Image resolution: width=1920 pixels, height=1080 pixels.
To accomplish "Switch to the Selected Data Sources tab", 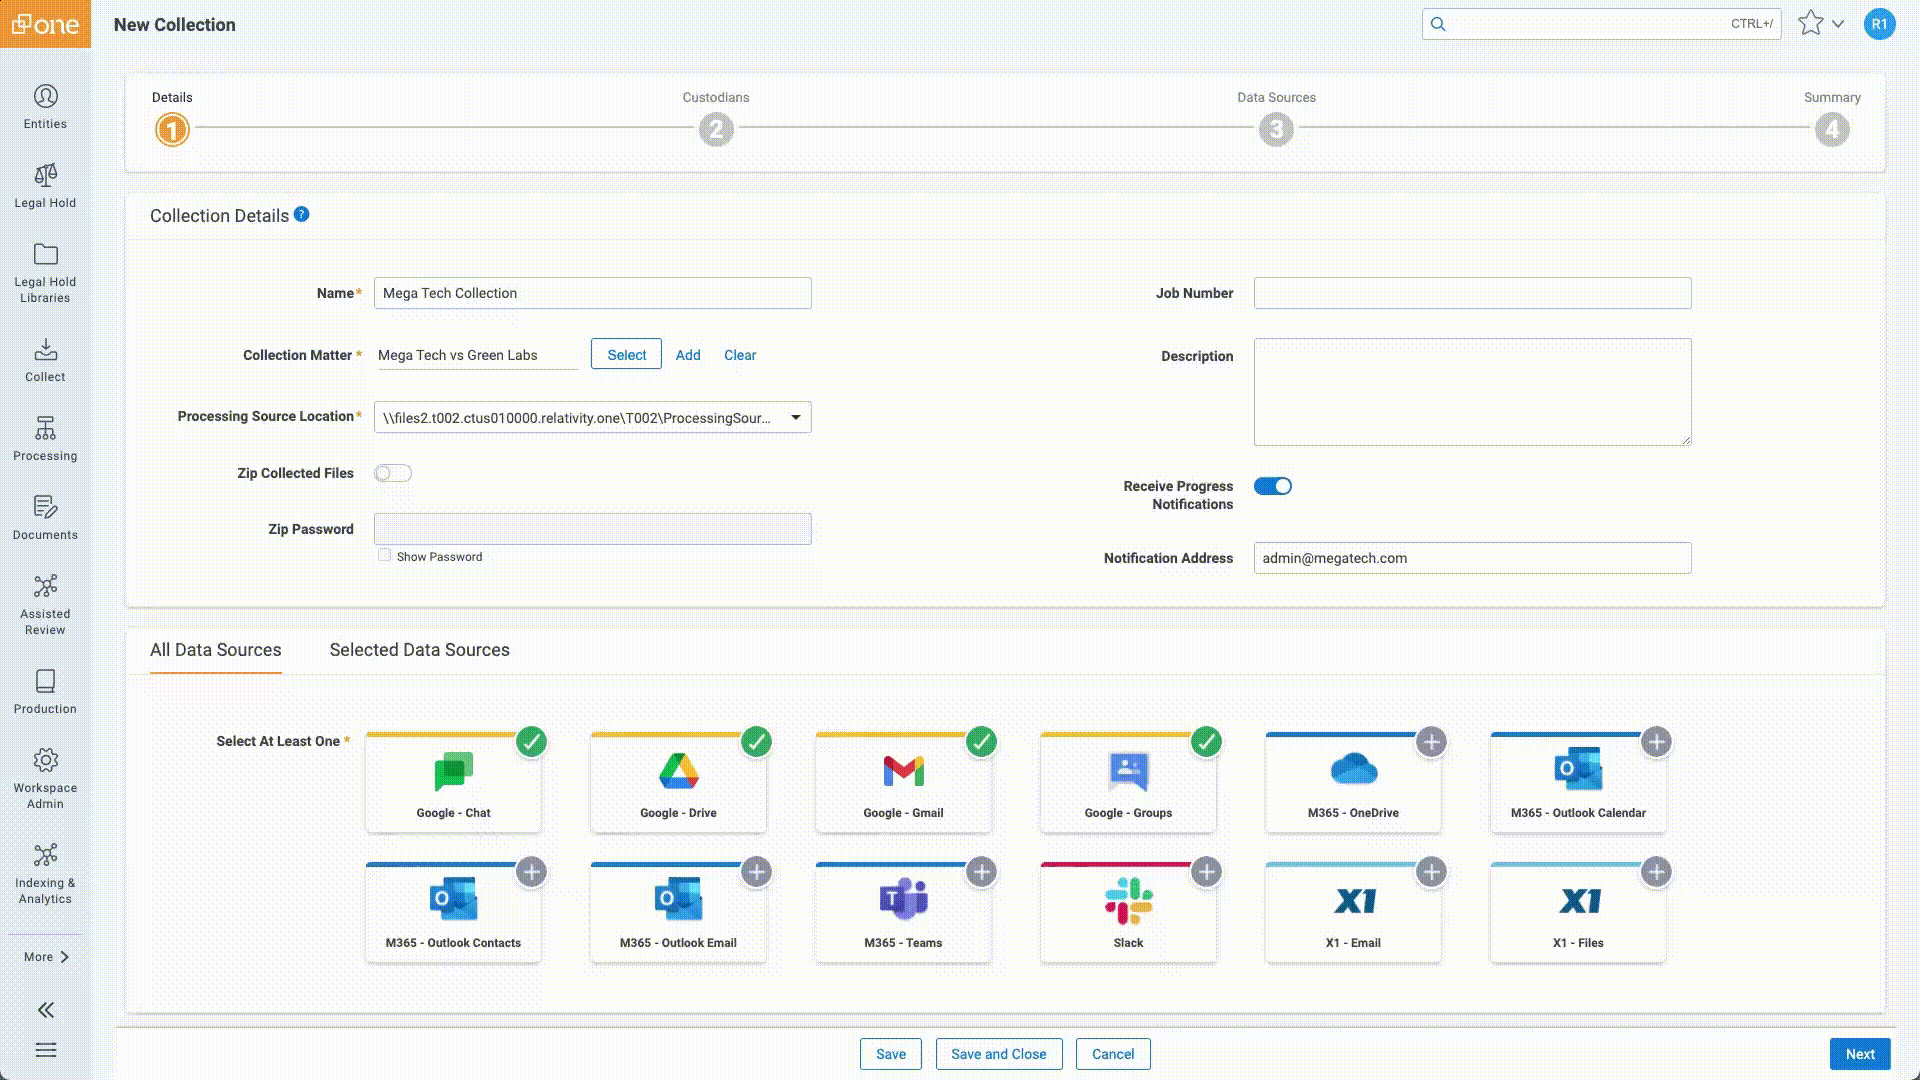I will click(419, 650).
